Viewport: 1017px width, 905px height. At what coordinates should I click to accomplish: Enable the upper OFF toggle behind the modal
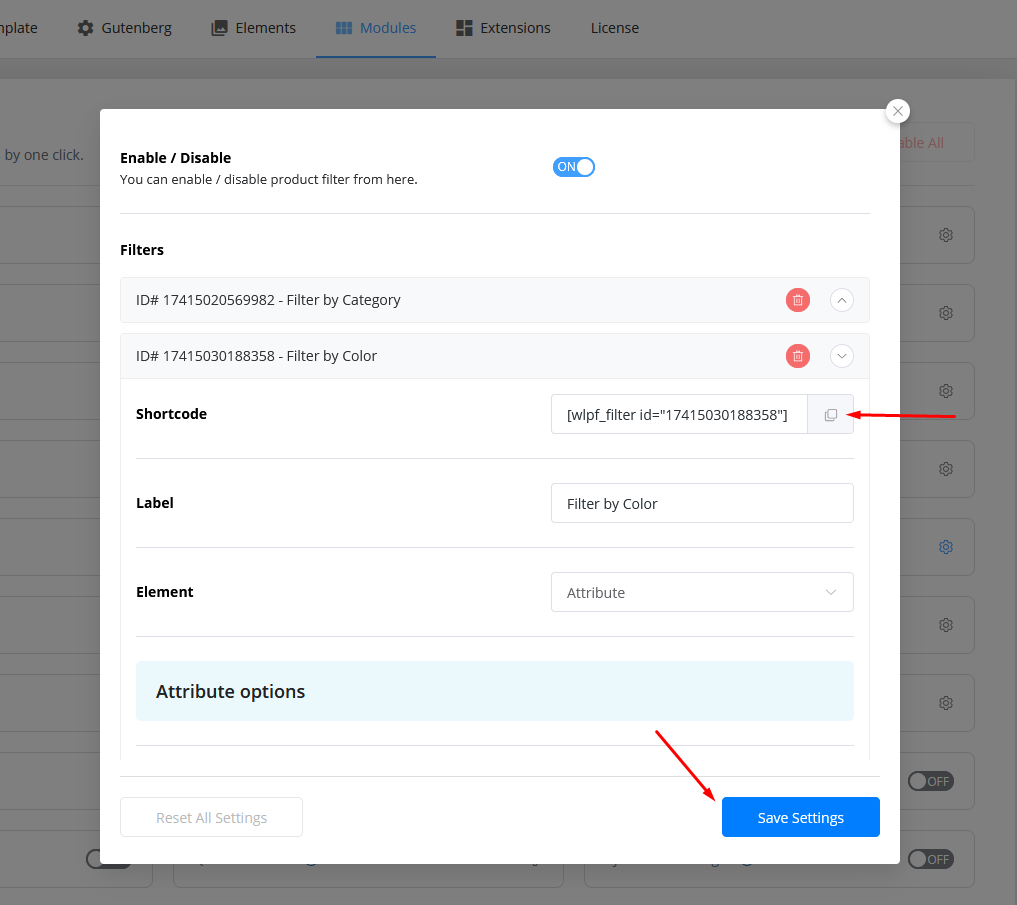coord(930,781)
